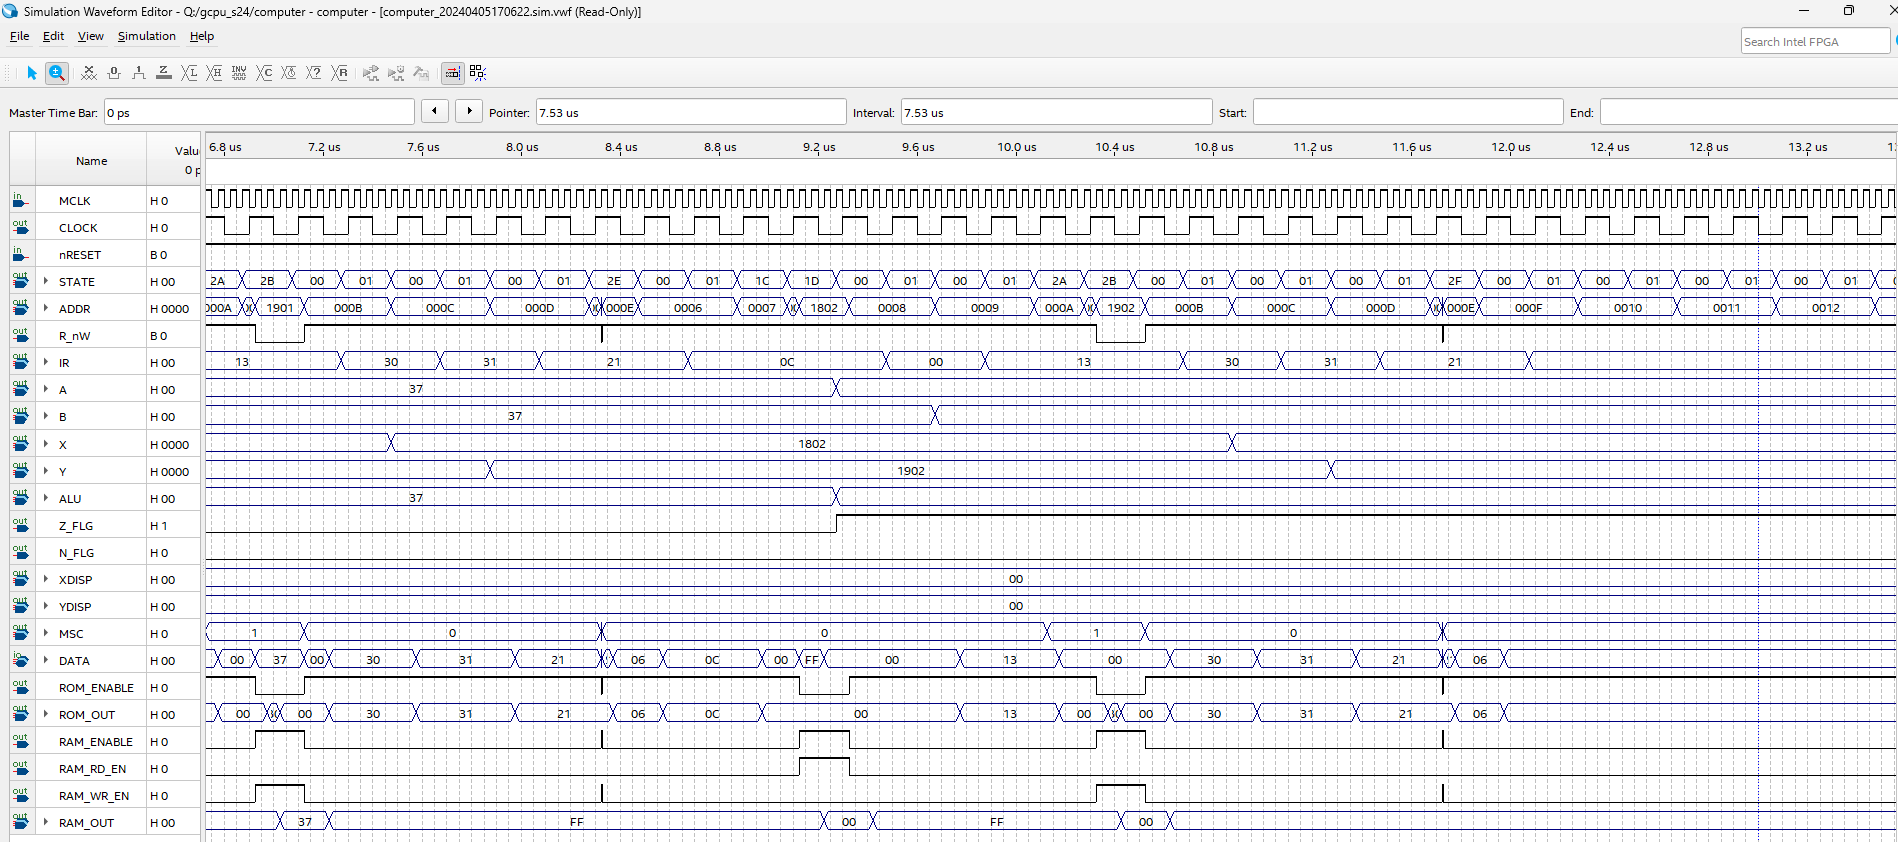The height and width of the screenshot is (842, 1898).
Task: Click the Random Values (R) icon
Action: (x=340, y=73)
